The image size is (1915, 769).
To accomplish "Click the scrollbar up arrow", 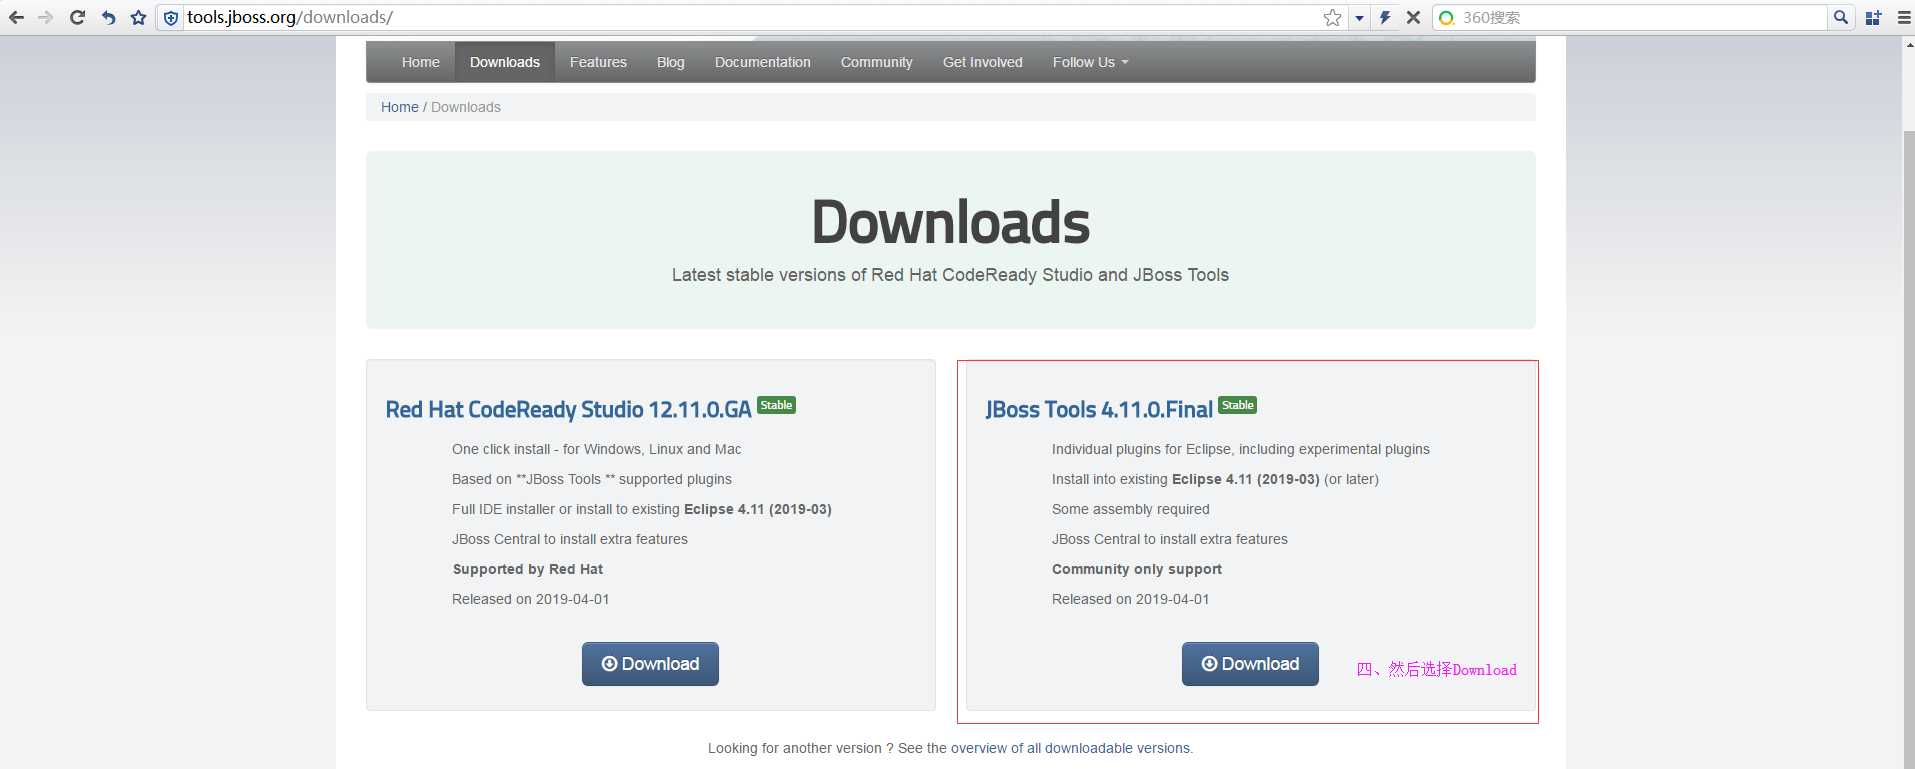I will click(1907, 44).
